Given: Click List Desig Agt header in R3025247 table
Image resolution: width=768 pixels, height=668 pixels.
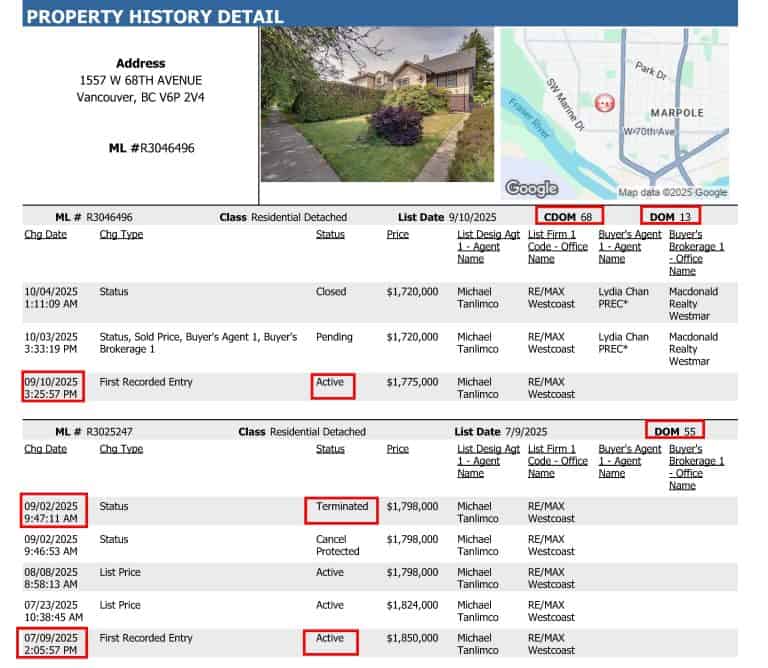Looking at the screenshot, I should pyautogui.click(x=488, y=461).
